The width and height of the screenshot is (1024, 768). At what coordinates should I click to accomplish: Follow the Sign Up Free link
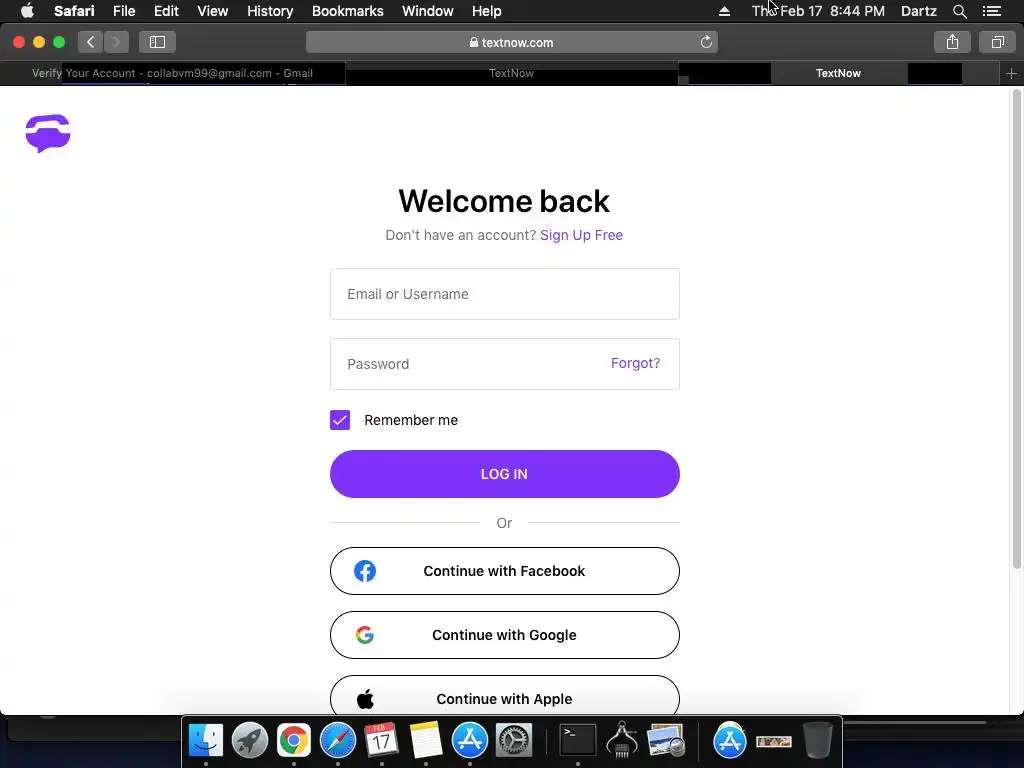(581, 235)
